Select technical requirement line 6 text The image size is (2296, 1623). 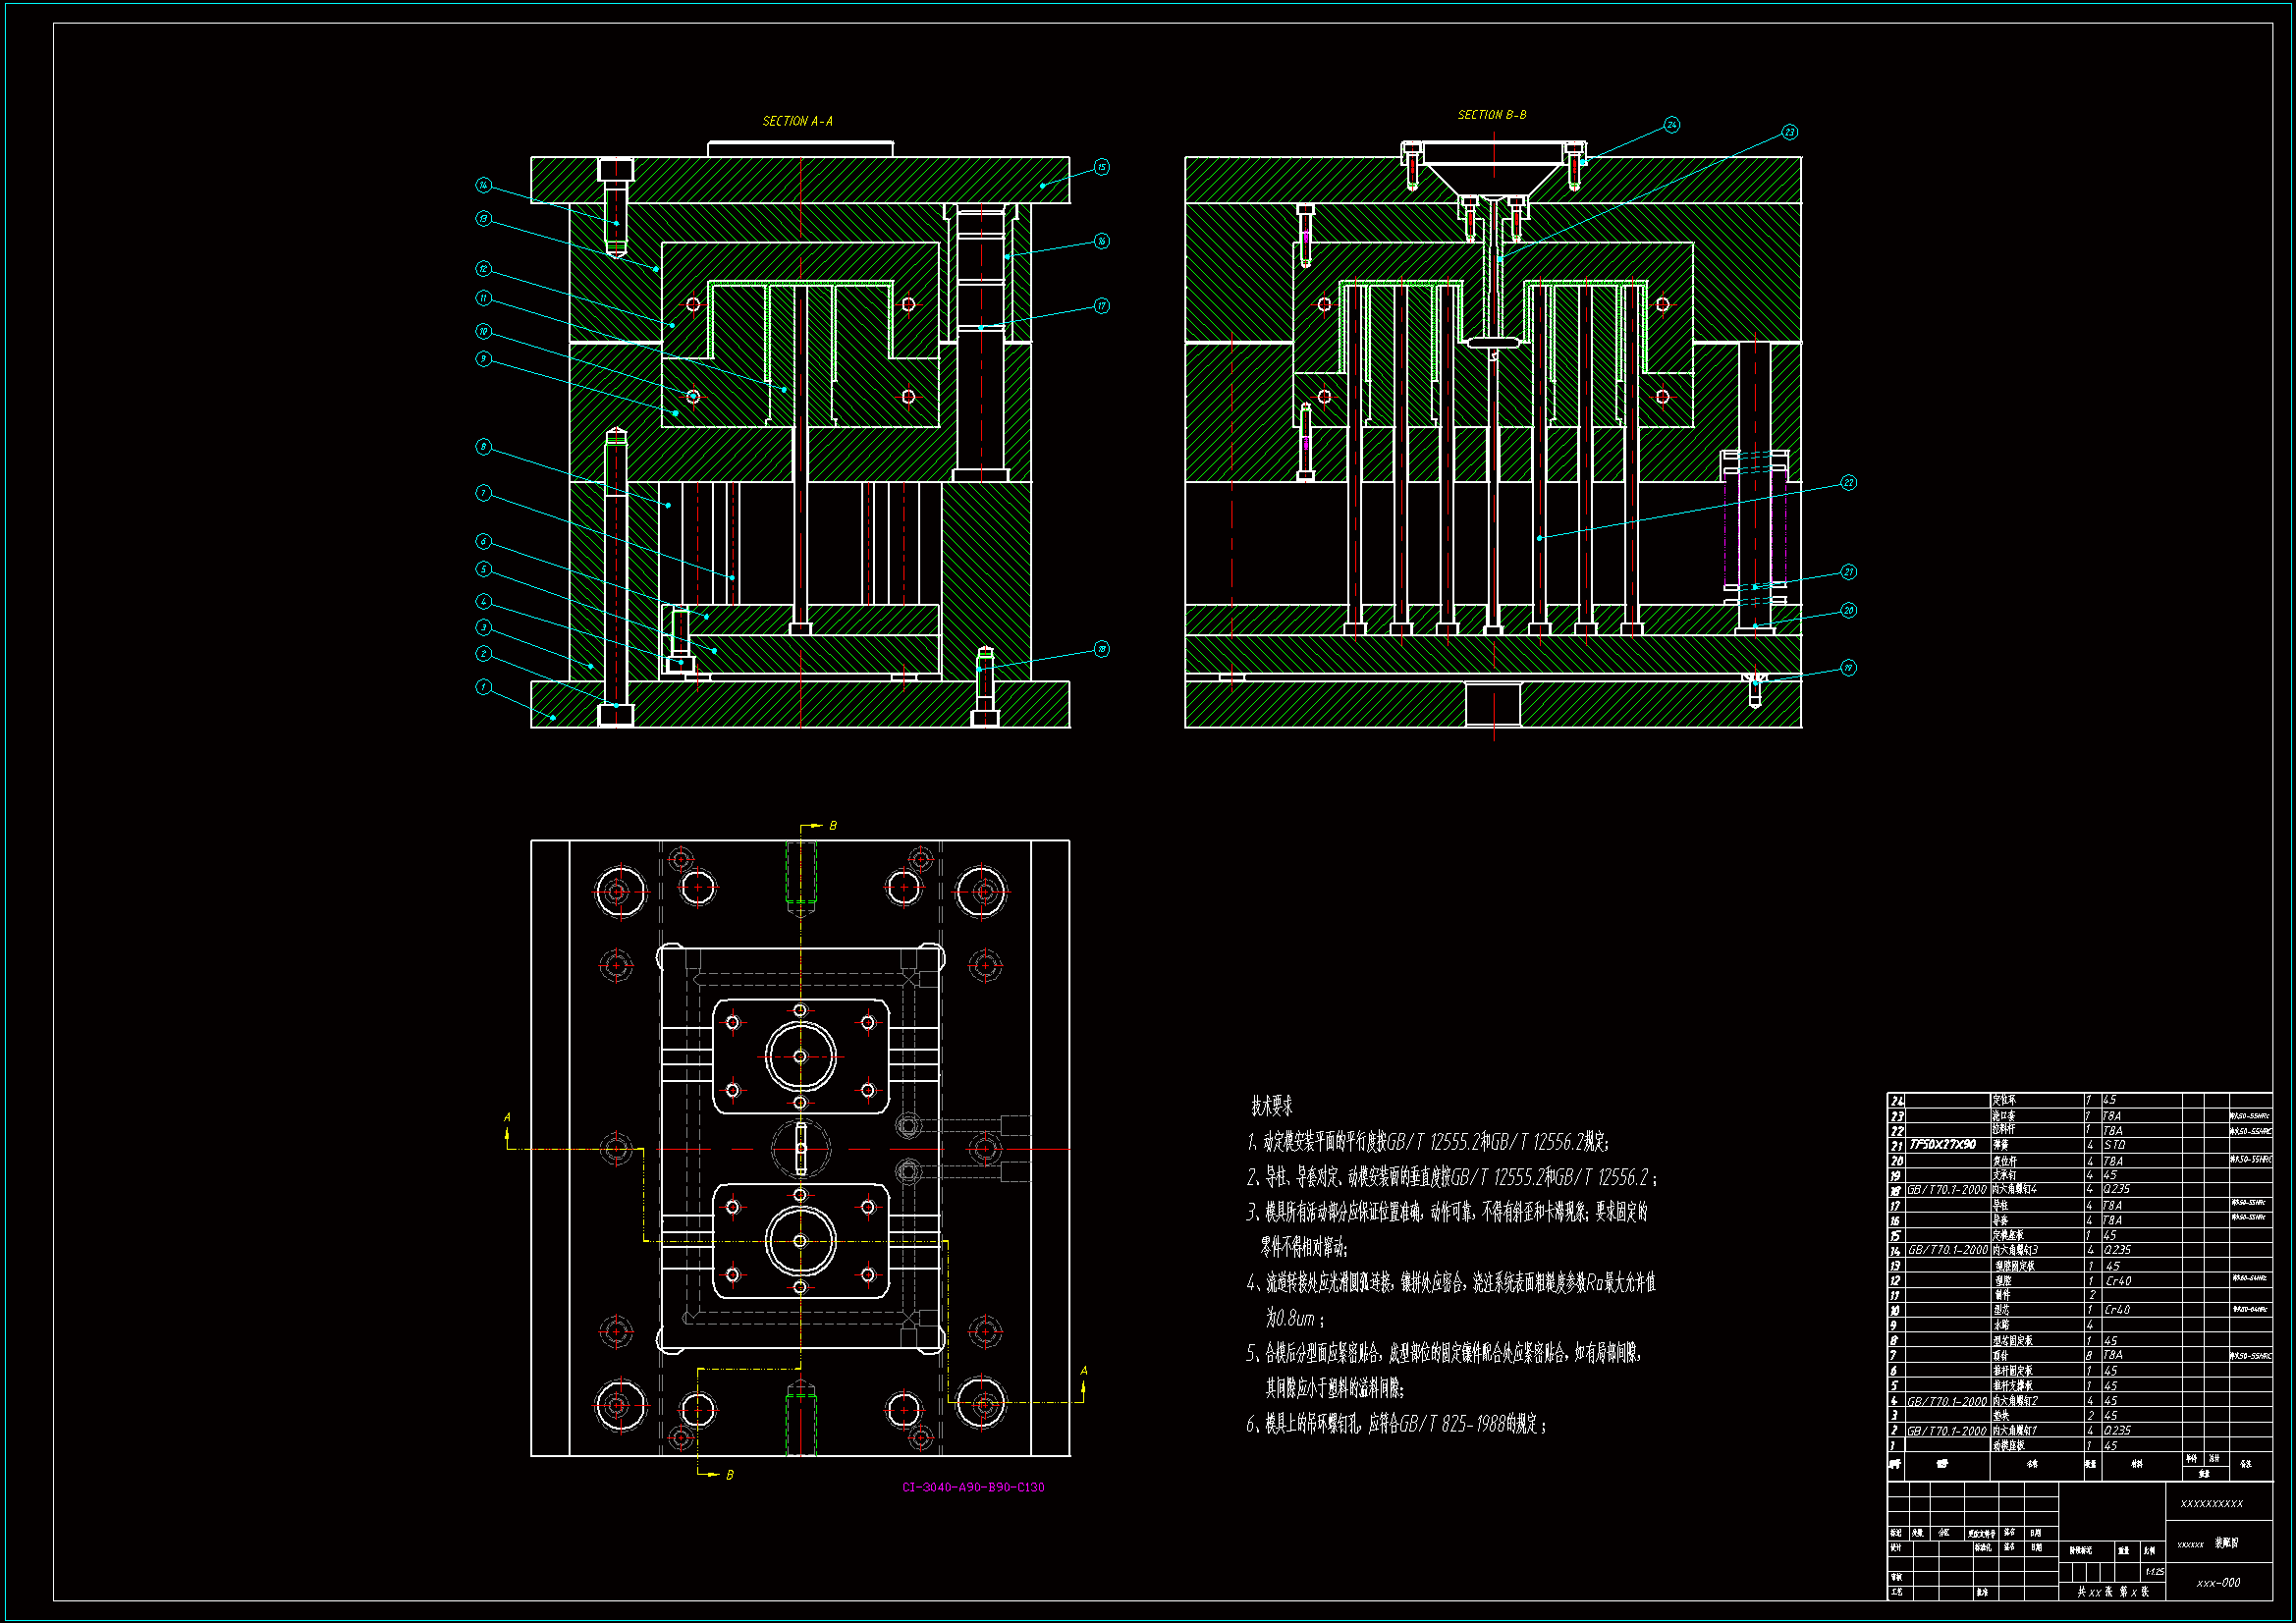[x=1395, y=1424]
